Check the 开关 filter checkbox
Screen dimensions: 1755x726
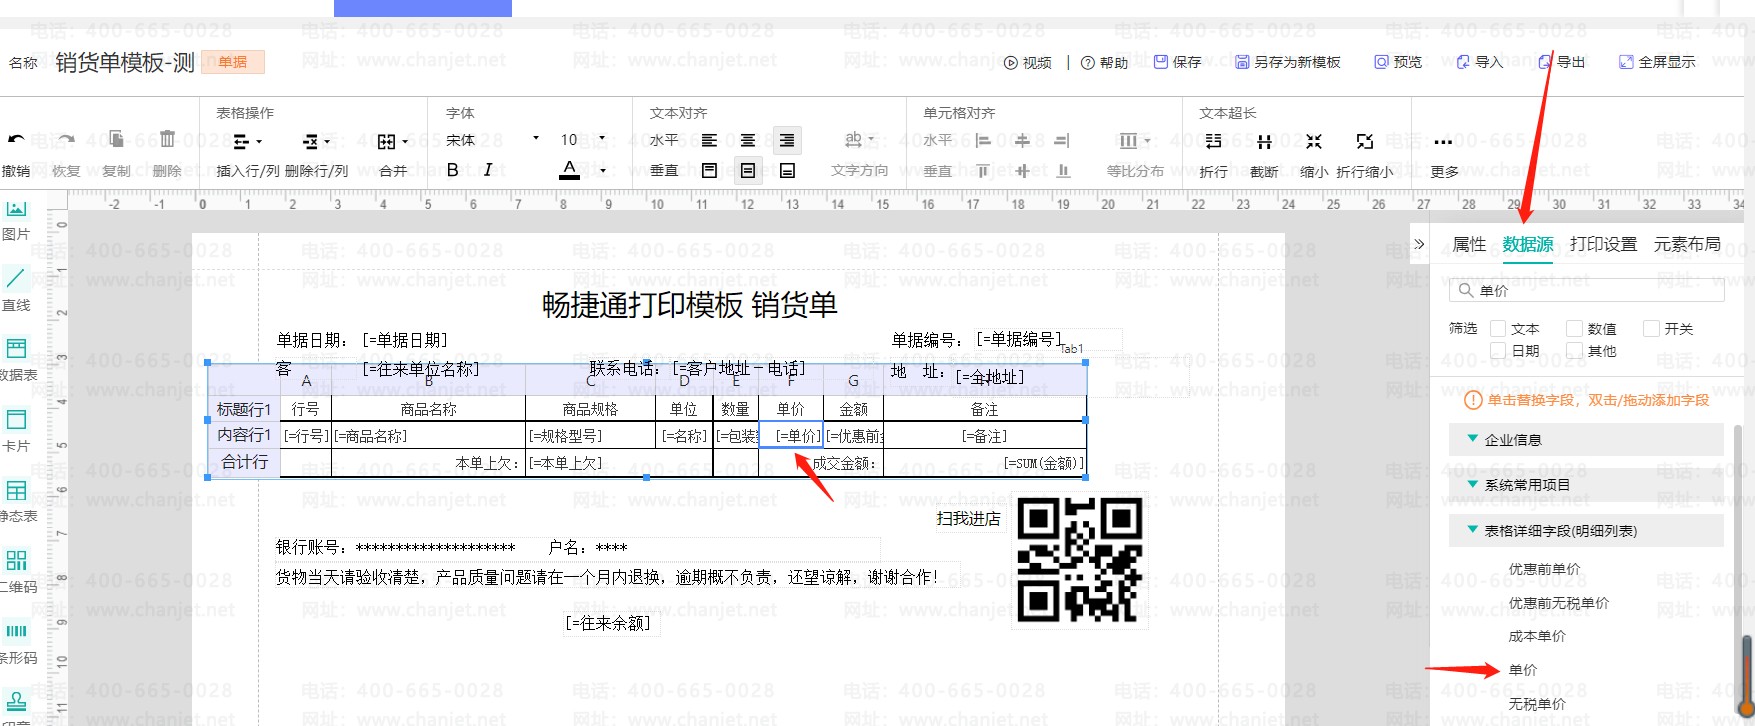point(1651,328)
